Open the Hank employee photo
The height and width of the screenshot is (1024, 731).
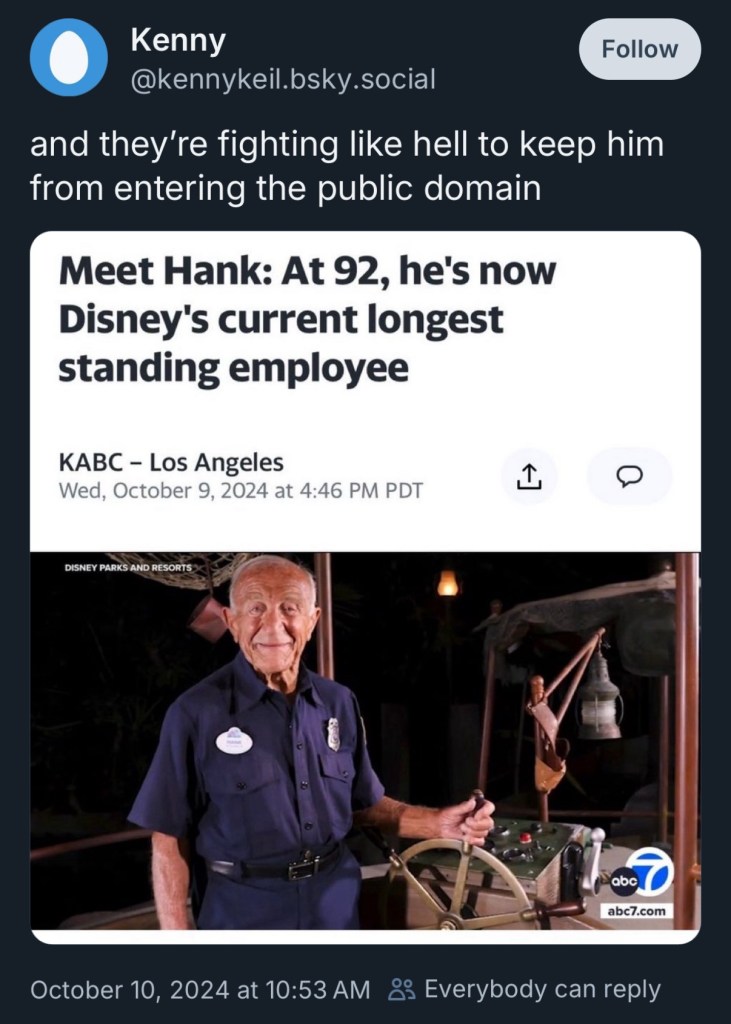pyautogui.click(x=365, y=741)
